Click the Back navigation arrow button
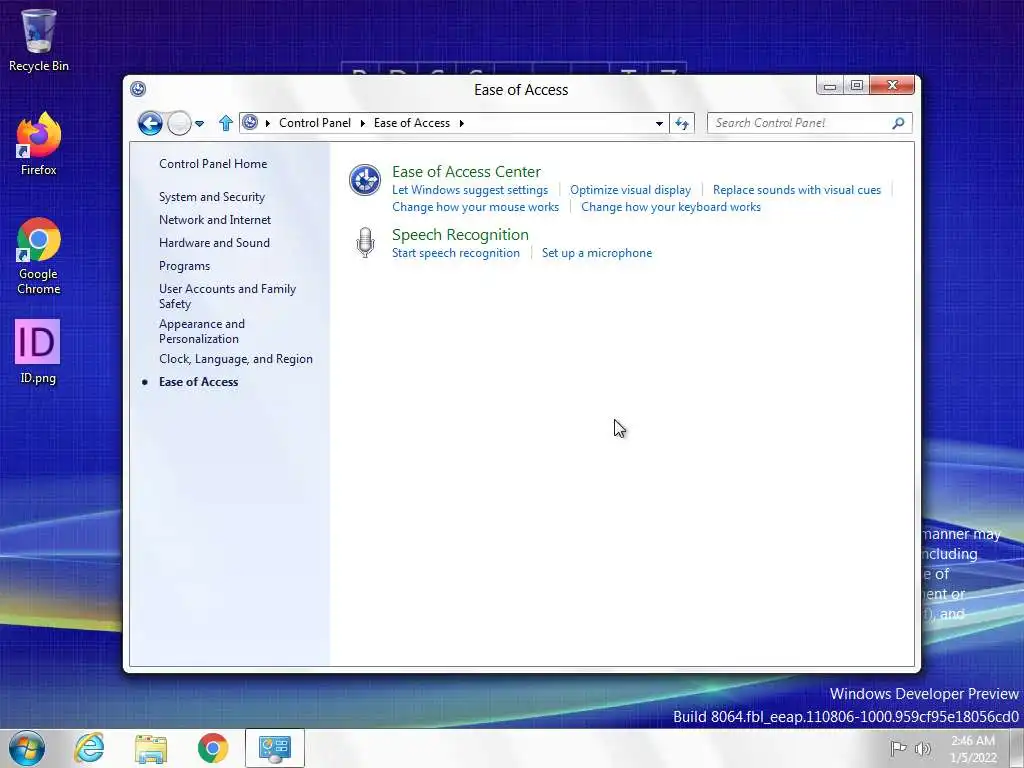 click(x=150, y=123)
